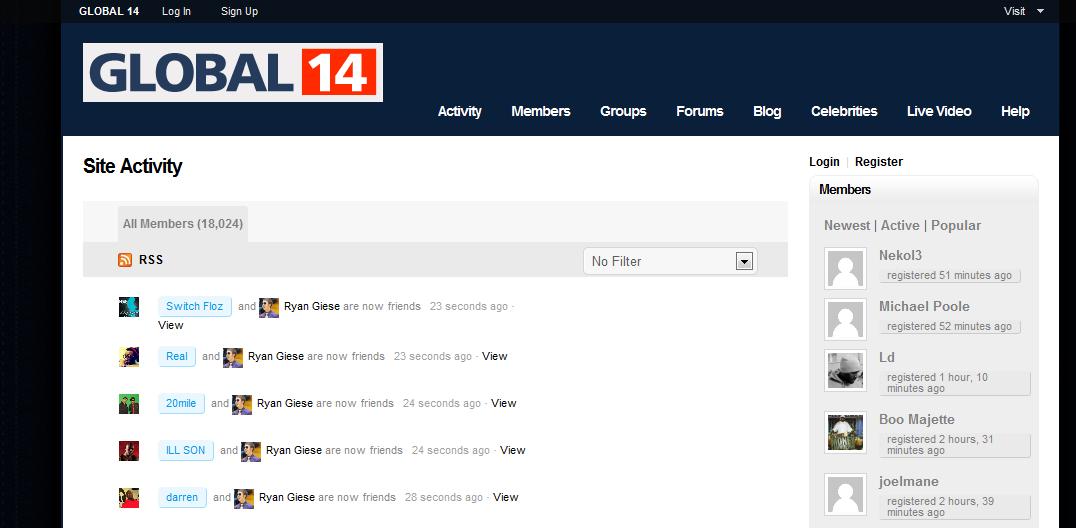Click Ryan Giese avatar in 20mile row
Image resolution: width=1076 pixels, height=528 pixels.
click(x=242, y=404)
